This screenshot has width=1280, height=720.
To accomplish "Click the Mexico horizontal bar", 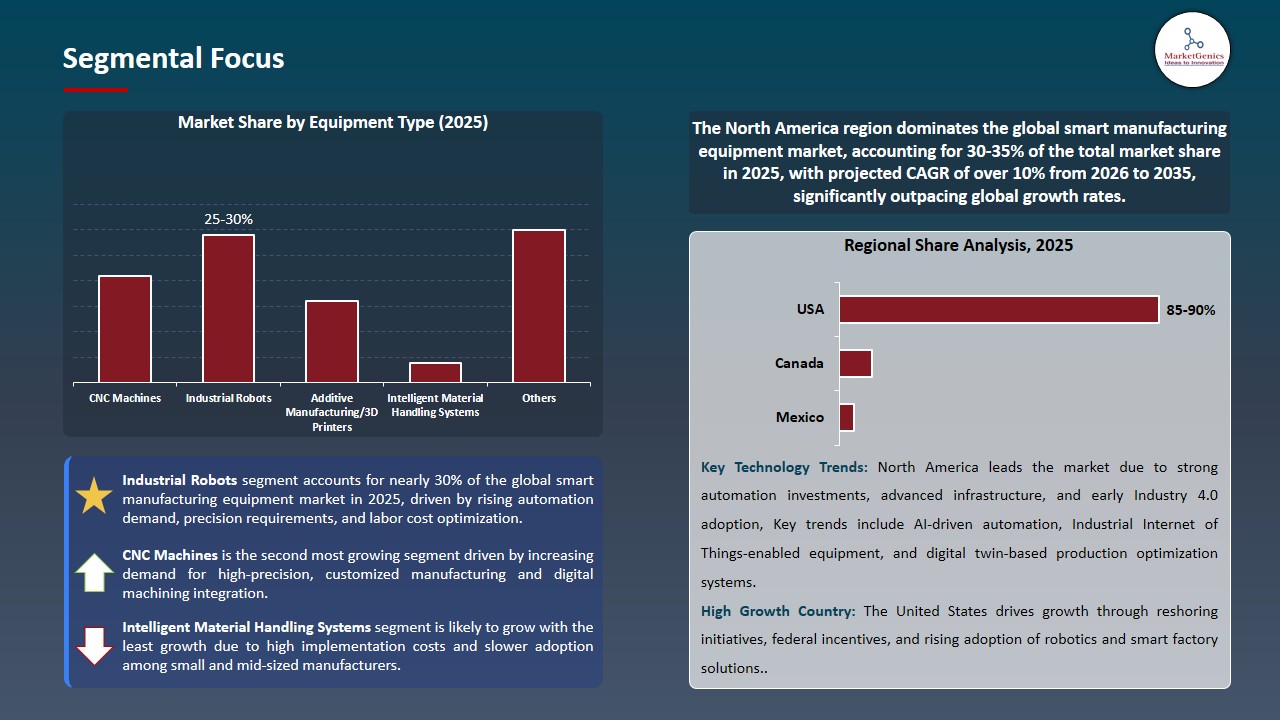I will click(x=846, y=417).
